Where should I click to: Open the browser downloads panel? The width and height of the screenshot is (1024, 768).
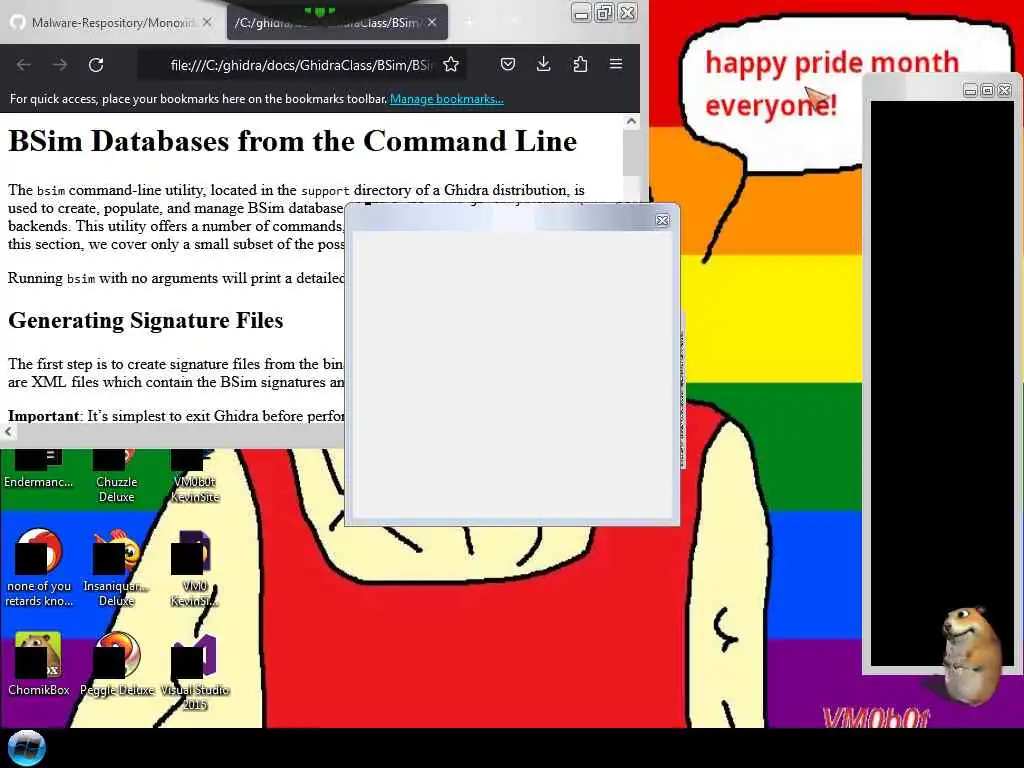(543, 64)
